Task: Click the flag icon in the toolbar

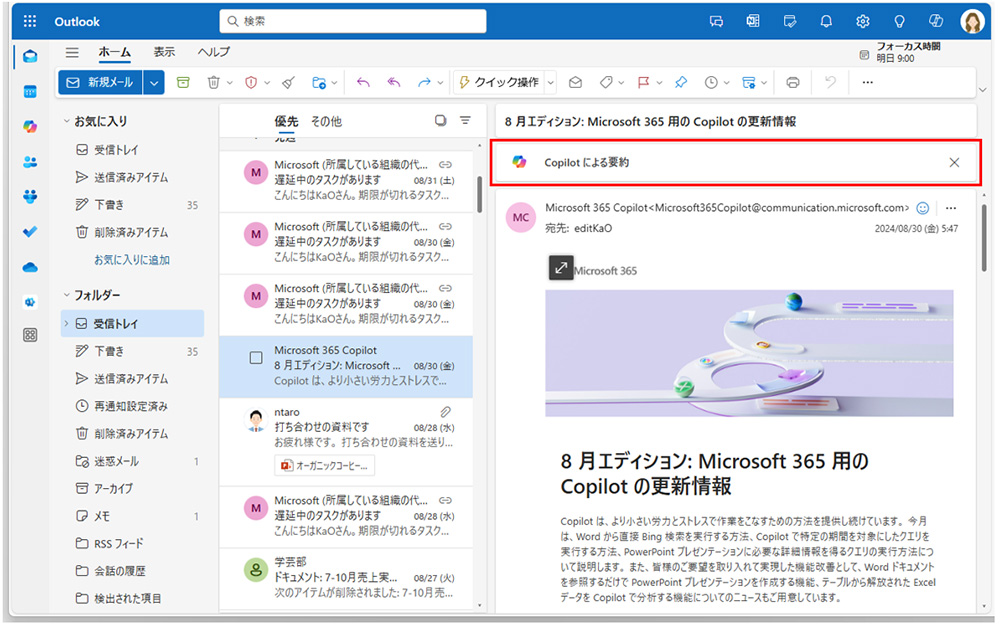Action: (x=644, y=82)
